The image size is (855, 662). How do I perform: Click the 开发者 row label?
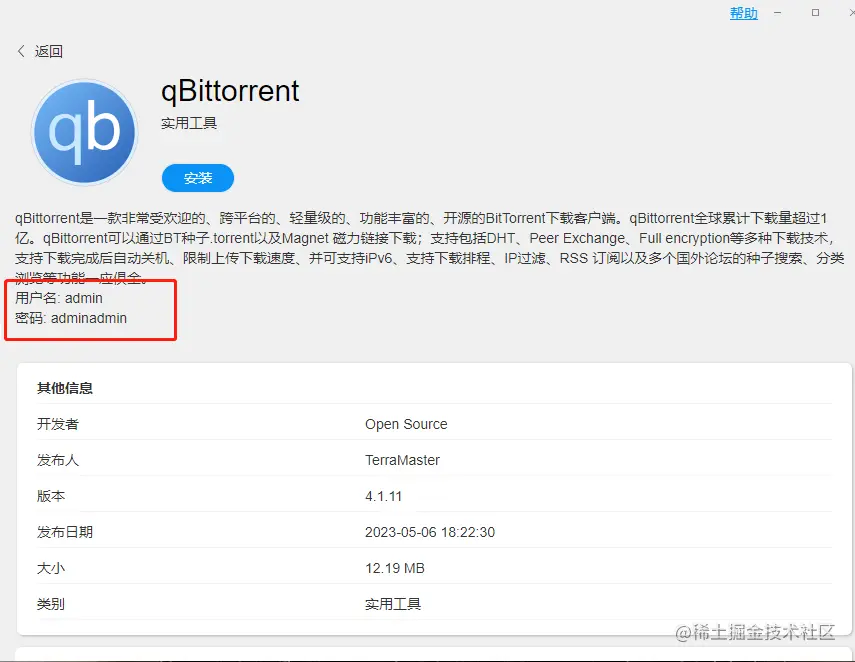(58, 424)
